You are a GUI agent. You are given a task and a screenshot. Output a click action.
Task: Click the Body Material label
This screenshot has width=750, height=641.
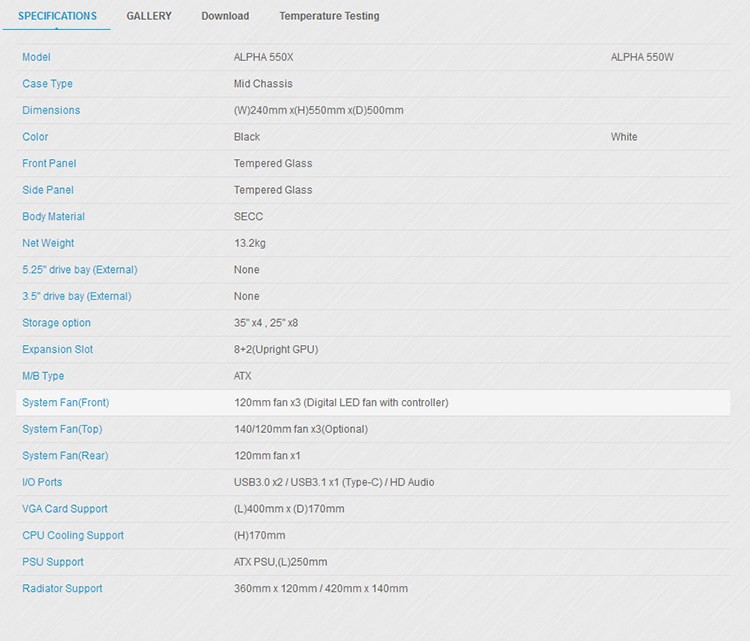pos(53,217)
